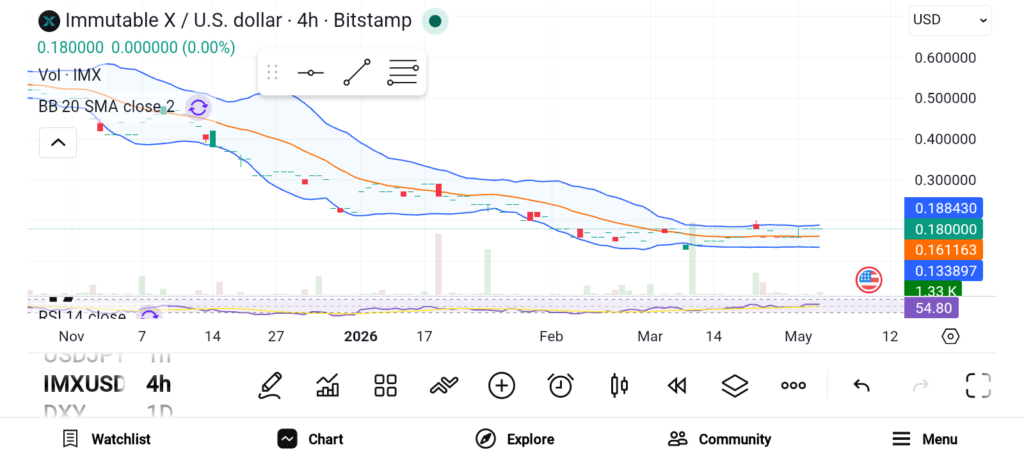The height and width of the screenshot is (461, 1024).
Task: Click the 0.188430 upper band price label
Action: [x=944, y=208]
